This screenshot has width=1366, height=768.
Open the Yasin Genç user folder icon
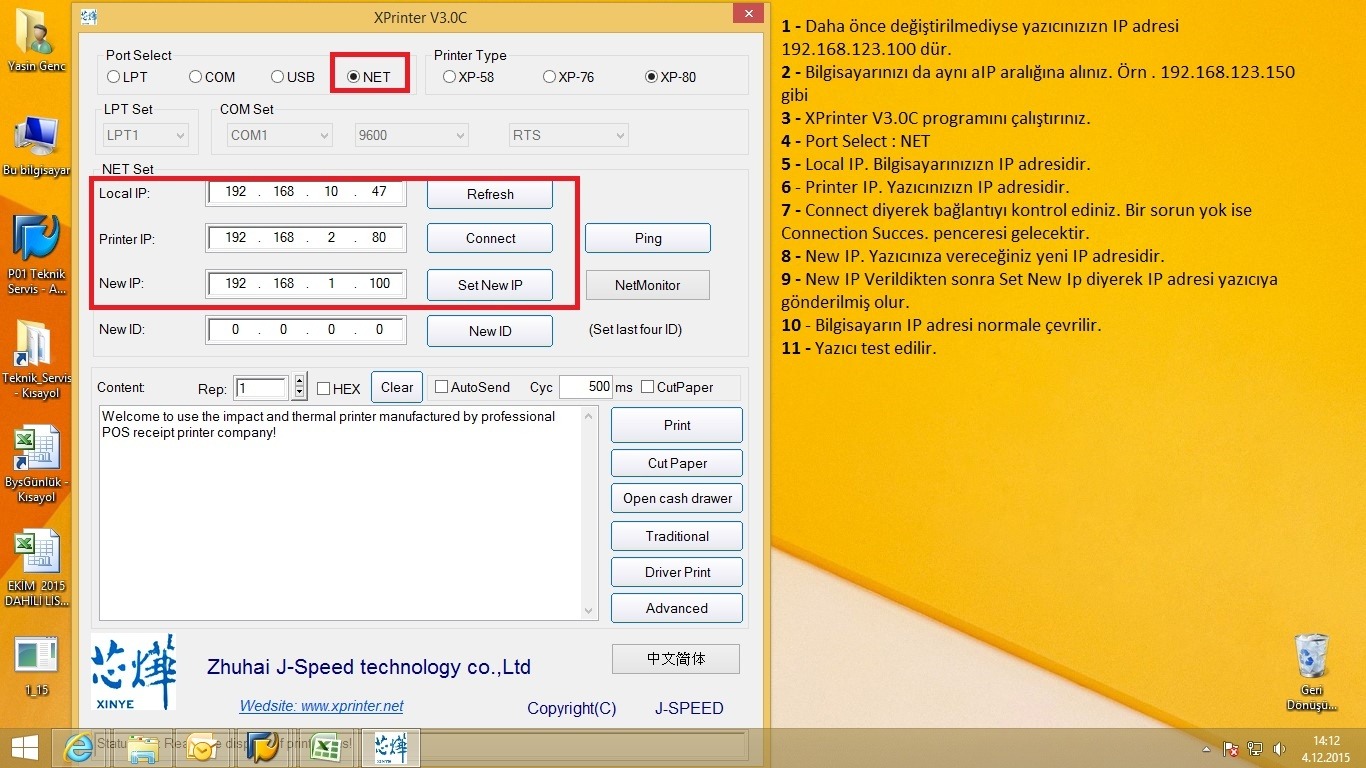[x=37, y=41]
